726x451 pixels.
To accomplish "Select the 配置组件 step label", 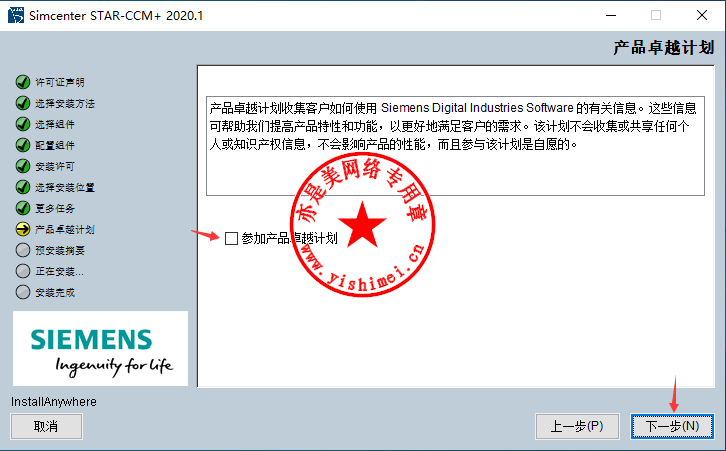I will 55,145.
